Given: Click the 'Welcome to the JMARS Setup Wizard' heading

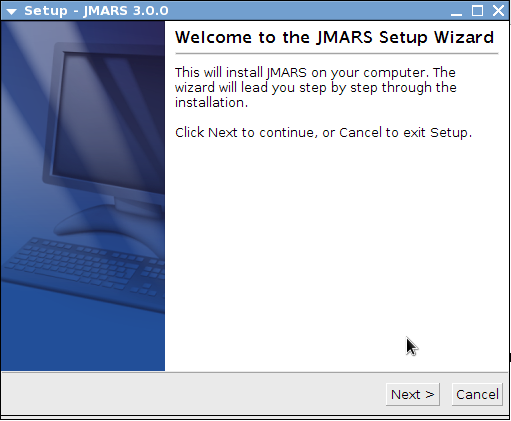Looking at the screenshot, I should point(334,37).
